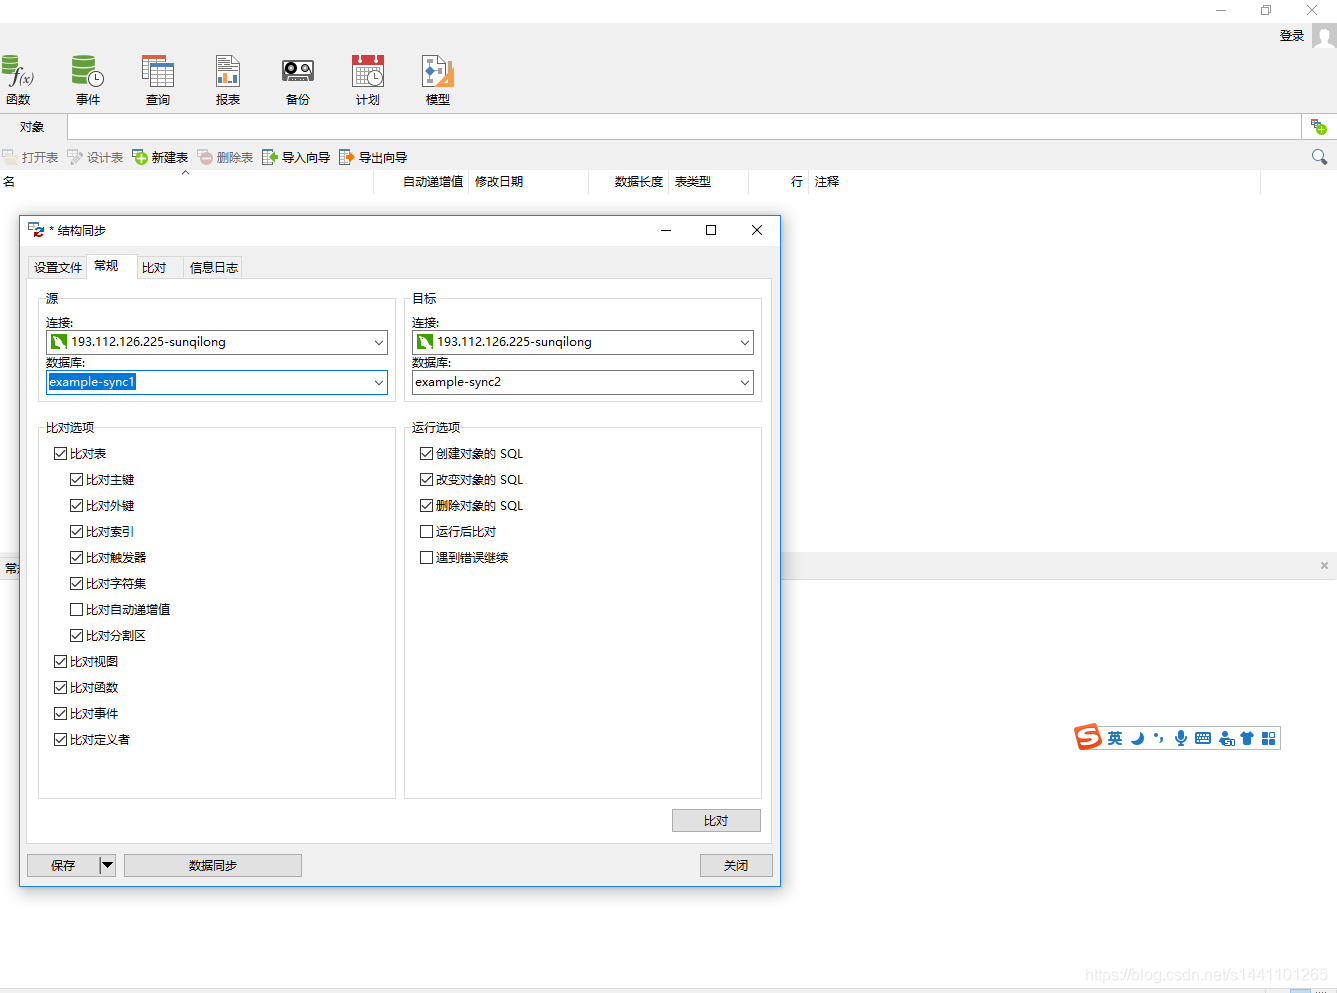This screenshot has height=993, width=1337.
Task: Switch to the 设置文件 tab
Action: tap(58, 267)
